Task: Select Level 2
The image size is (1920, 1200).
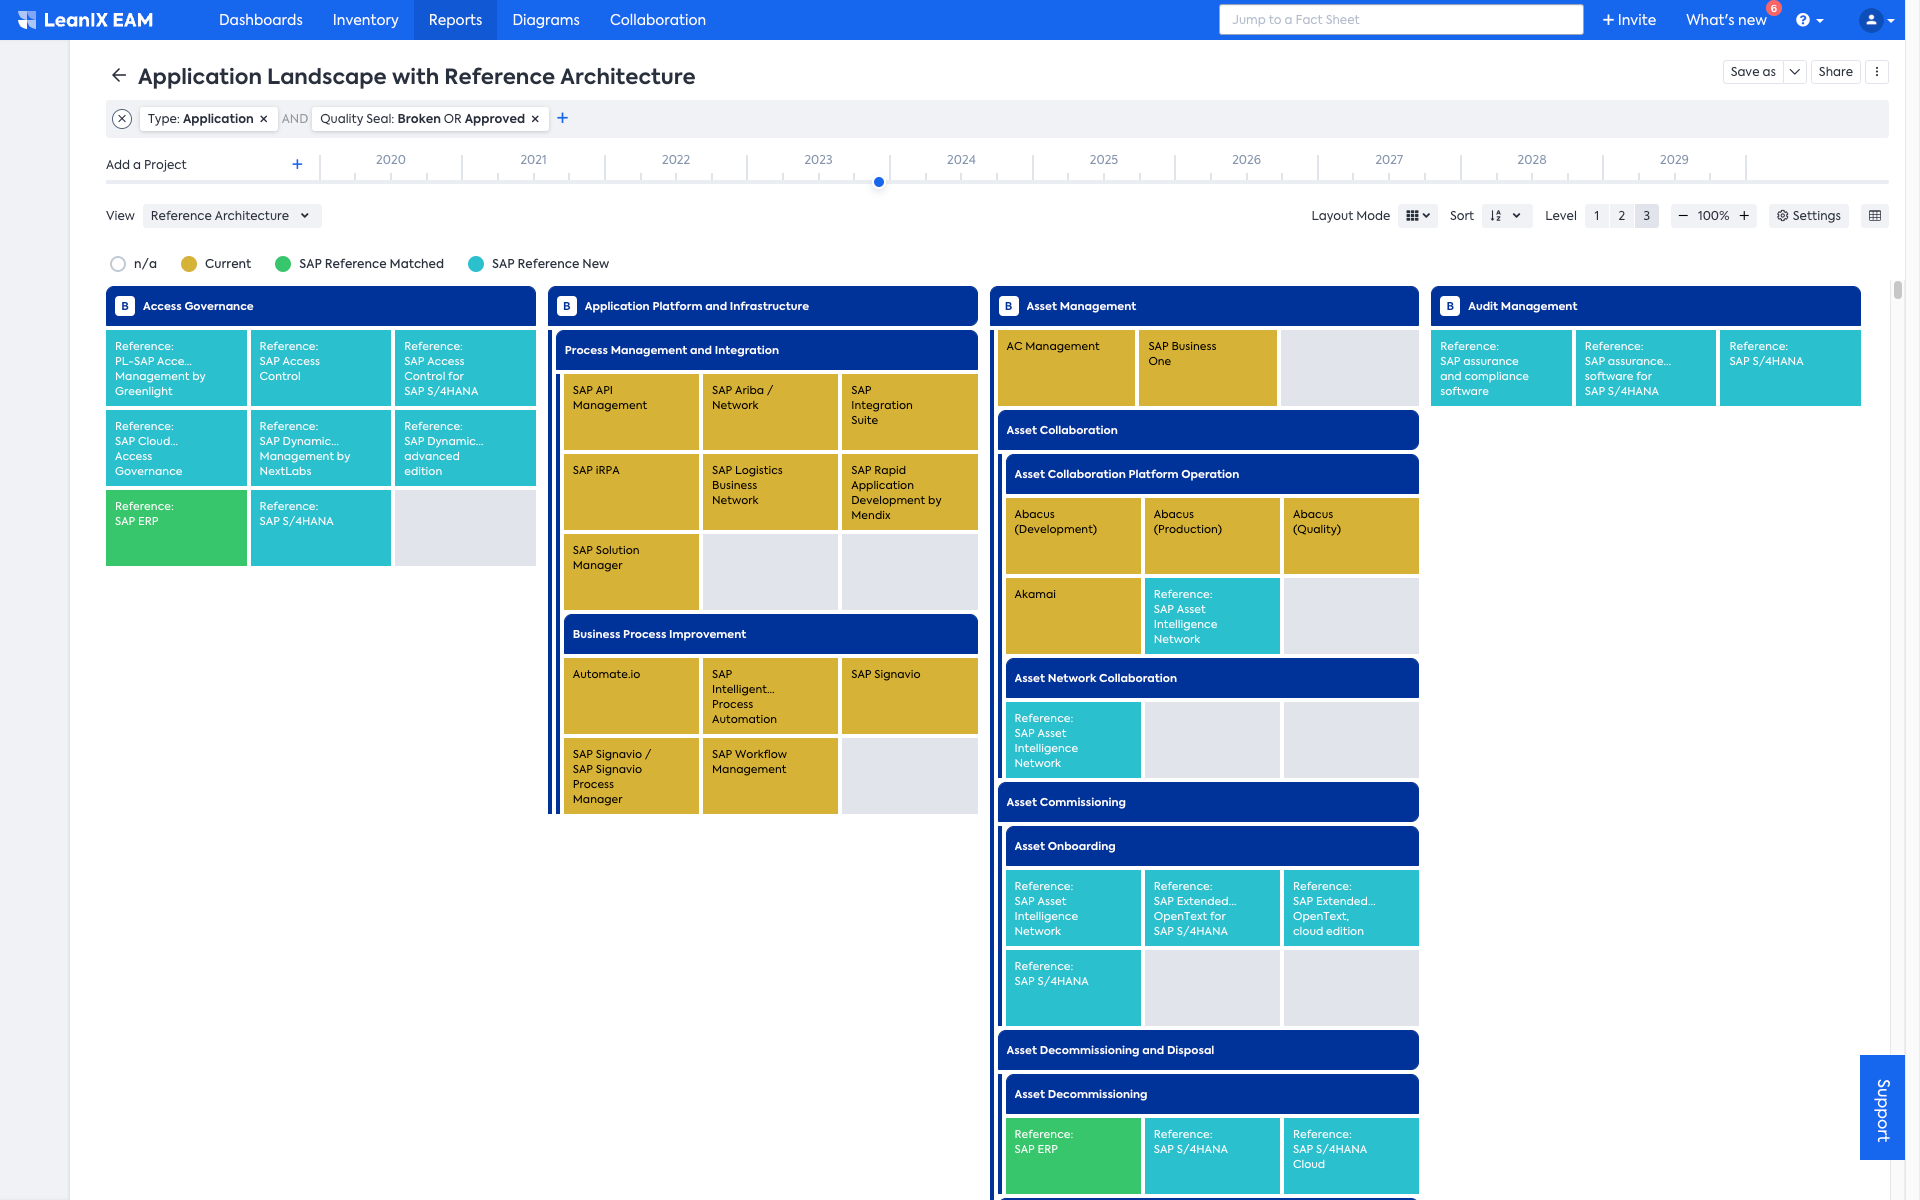Action: pos(1622,216)
